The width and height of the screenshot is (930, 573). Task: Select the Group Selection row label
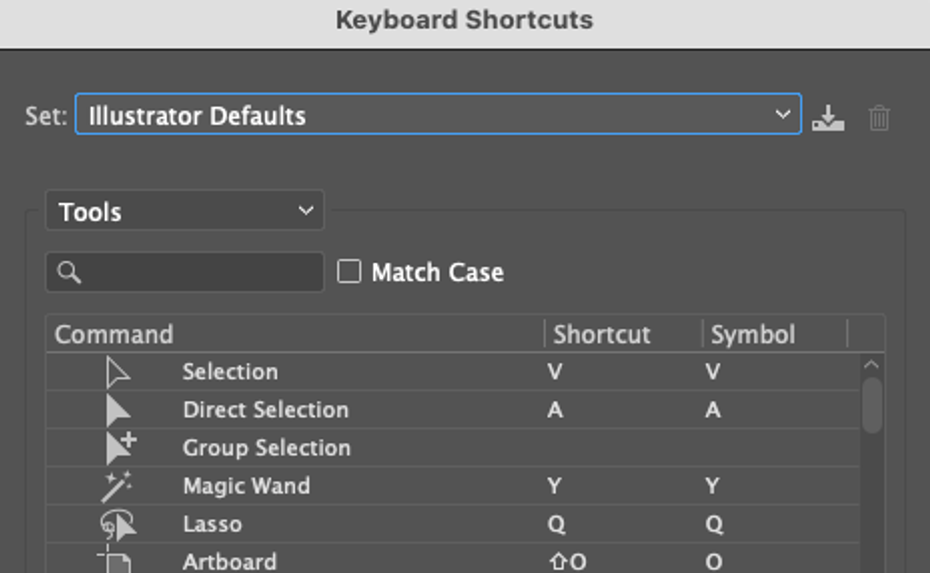[266, 448]
